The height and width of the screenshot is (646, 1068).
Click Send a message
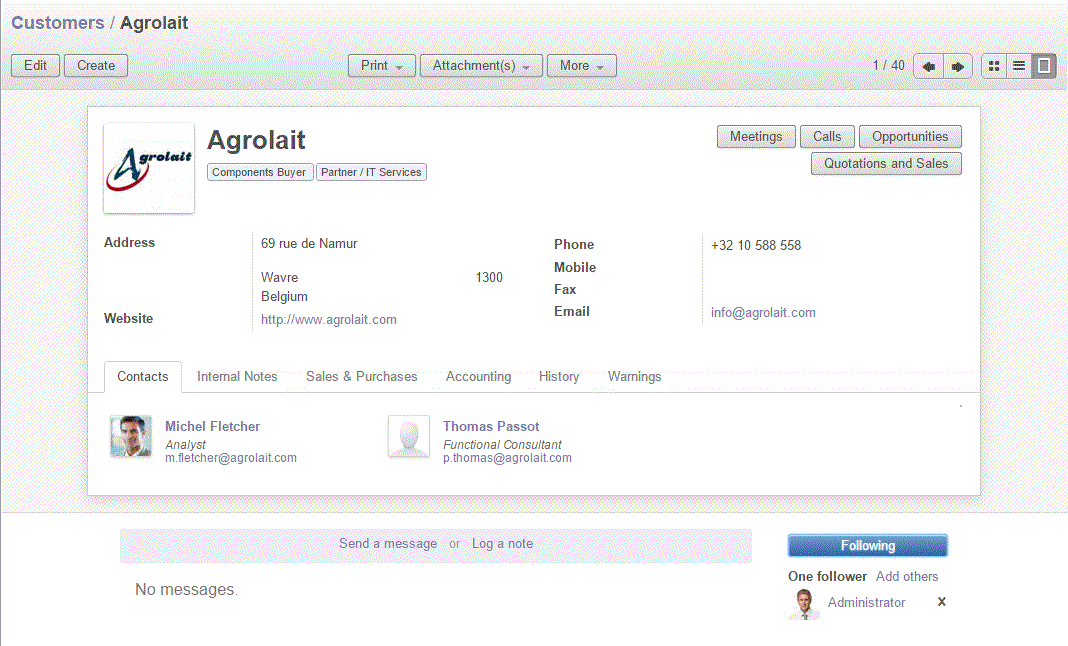(x=388, y=543)
